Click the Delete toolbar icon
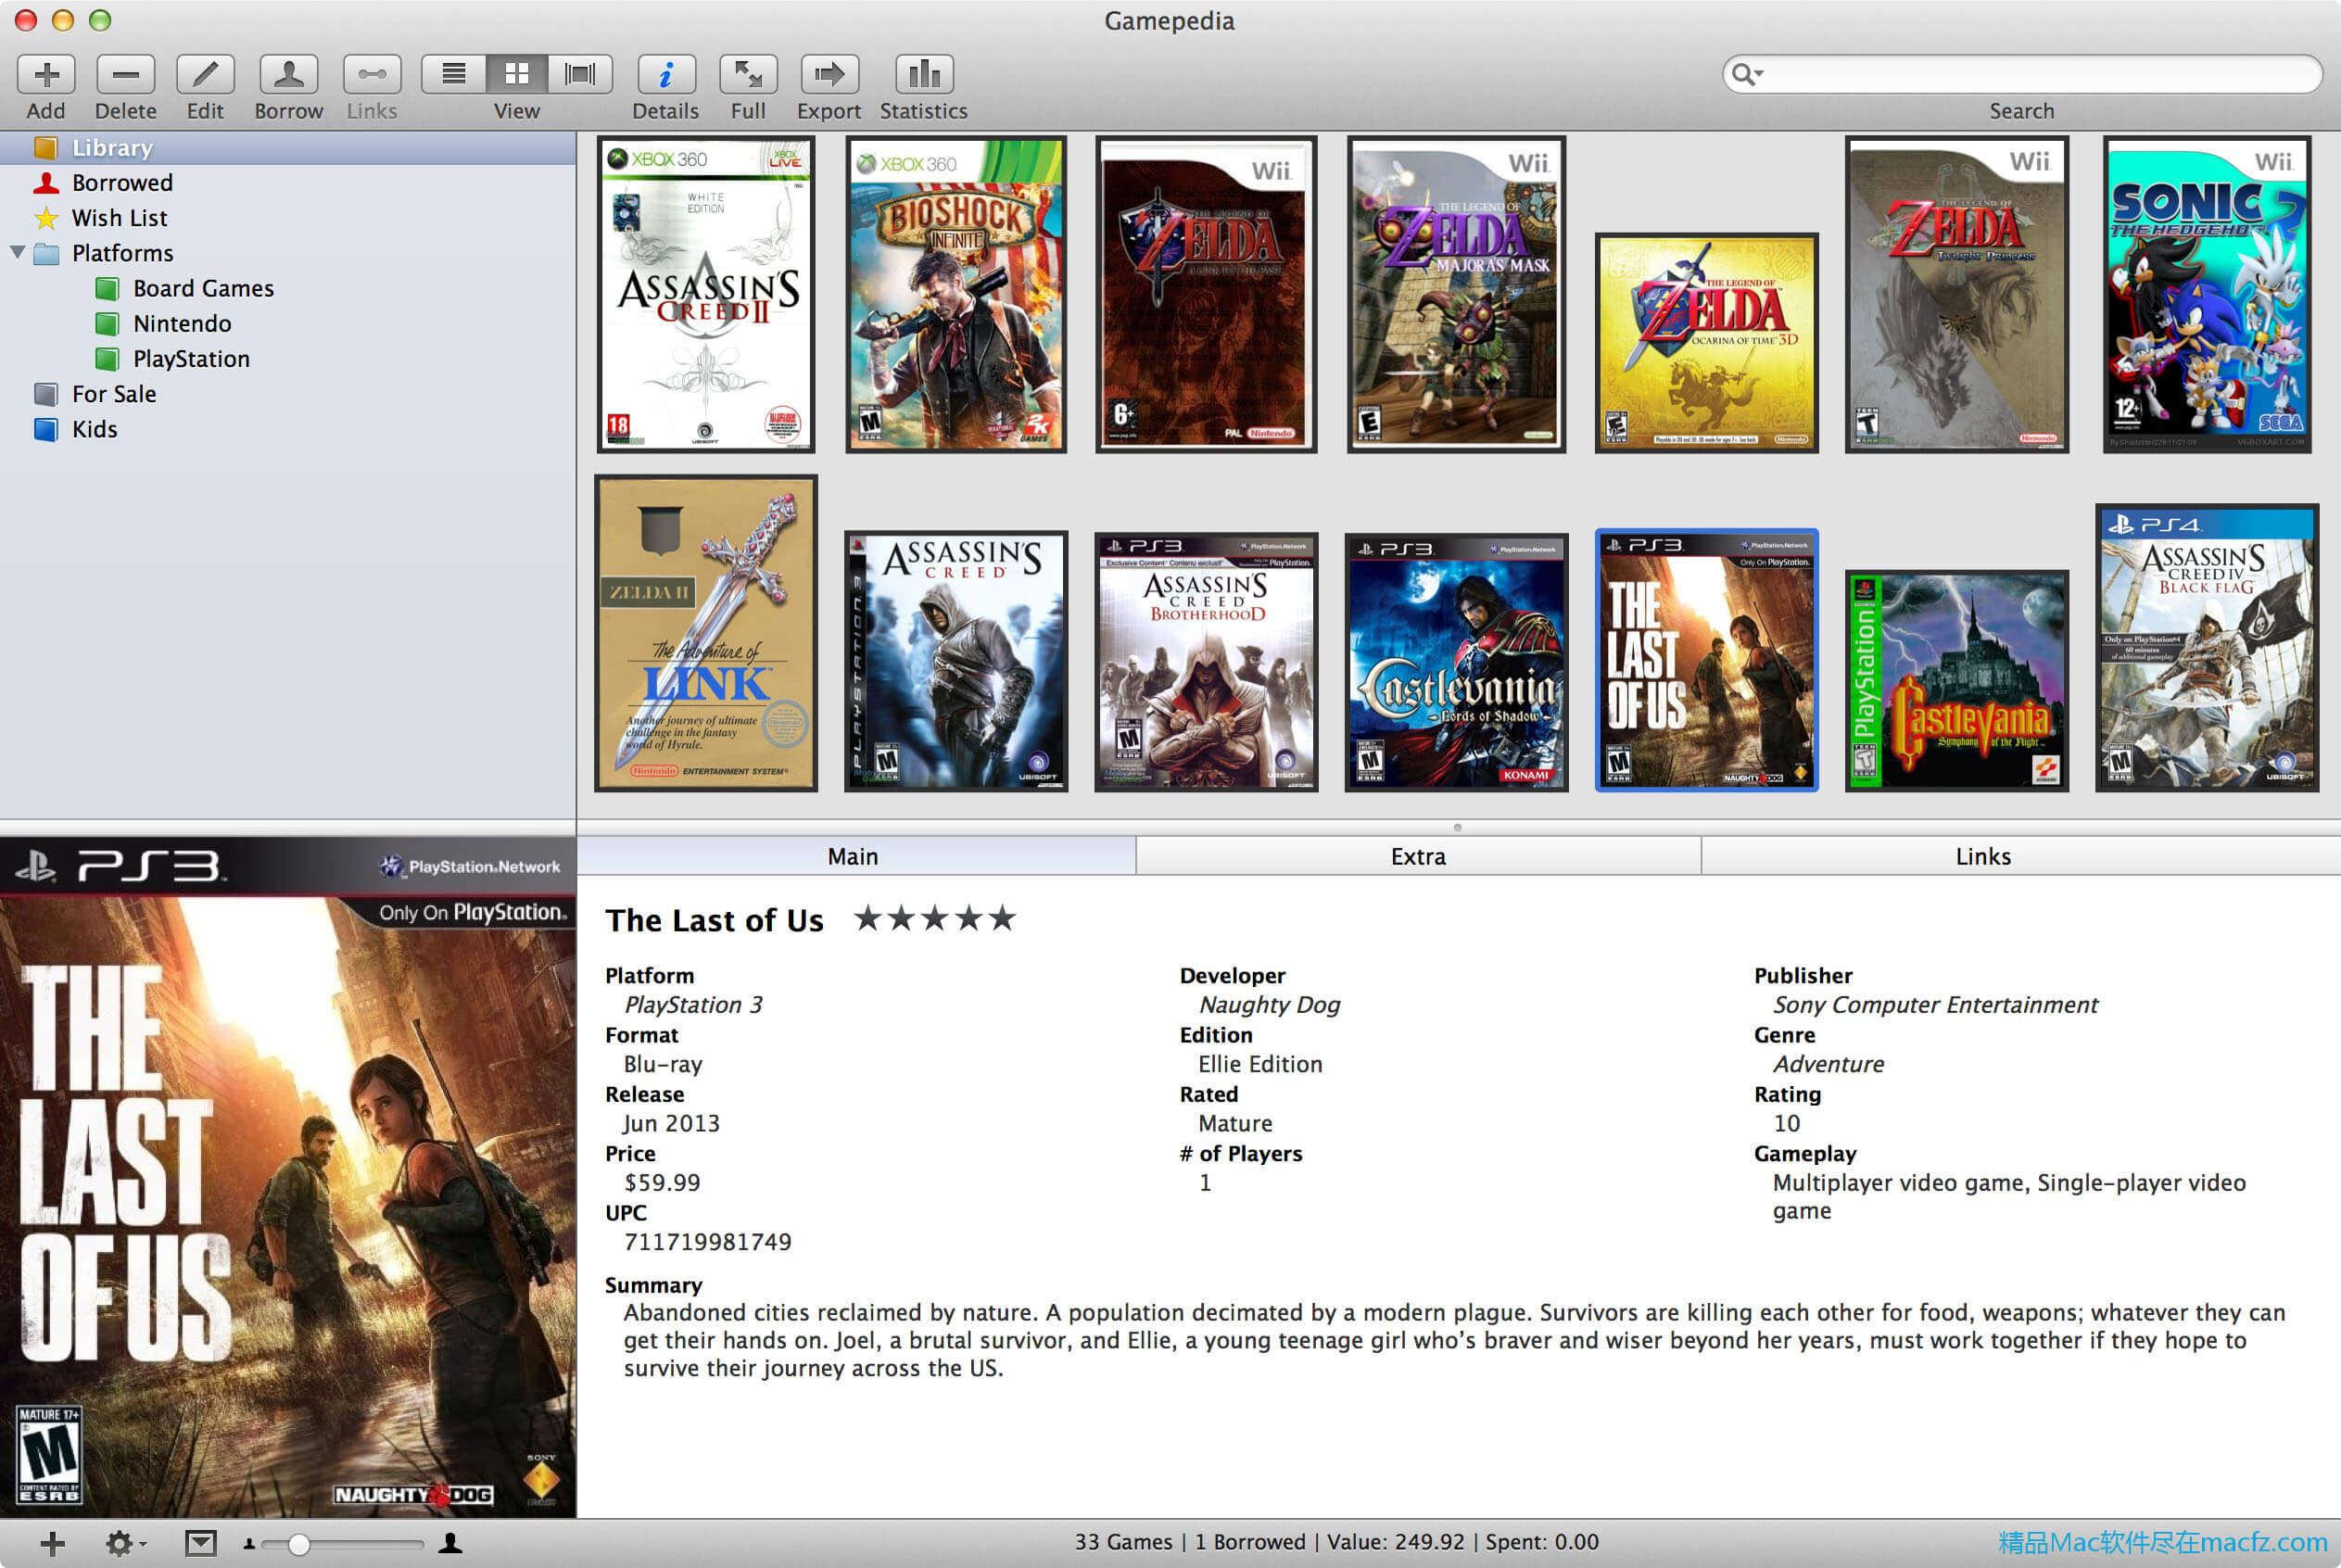2341x1568 pixels. [x=126, y=74]
